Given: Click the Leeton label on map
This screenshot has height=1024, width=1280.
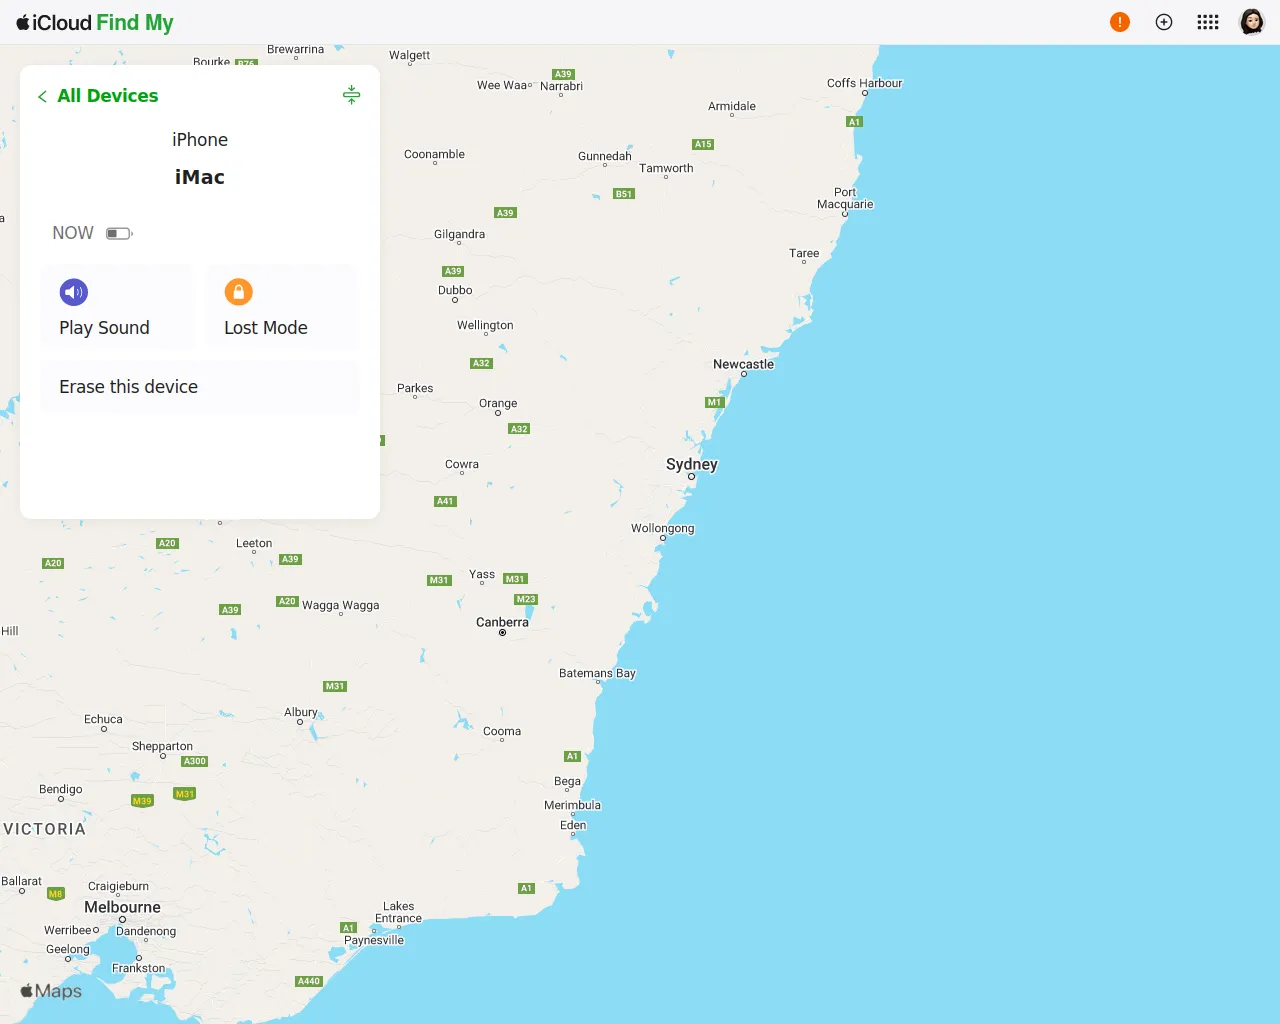Looking at the screenshot, I should [254, 543].
